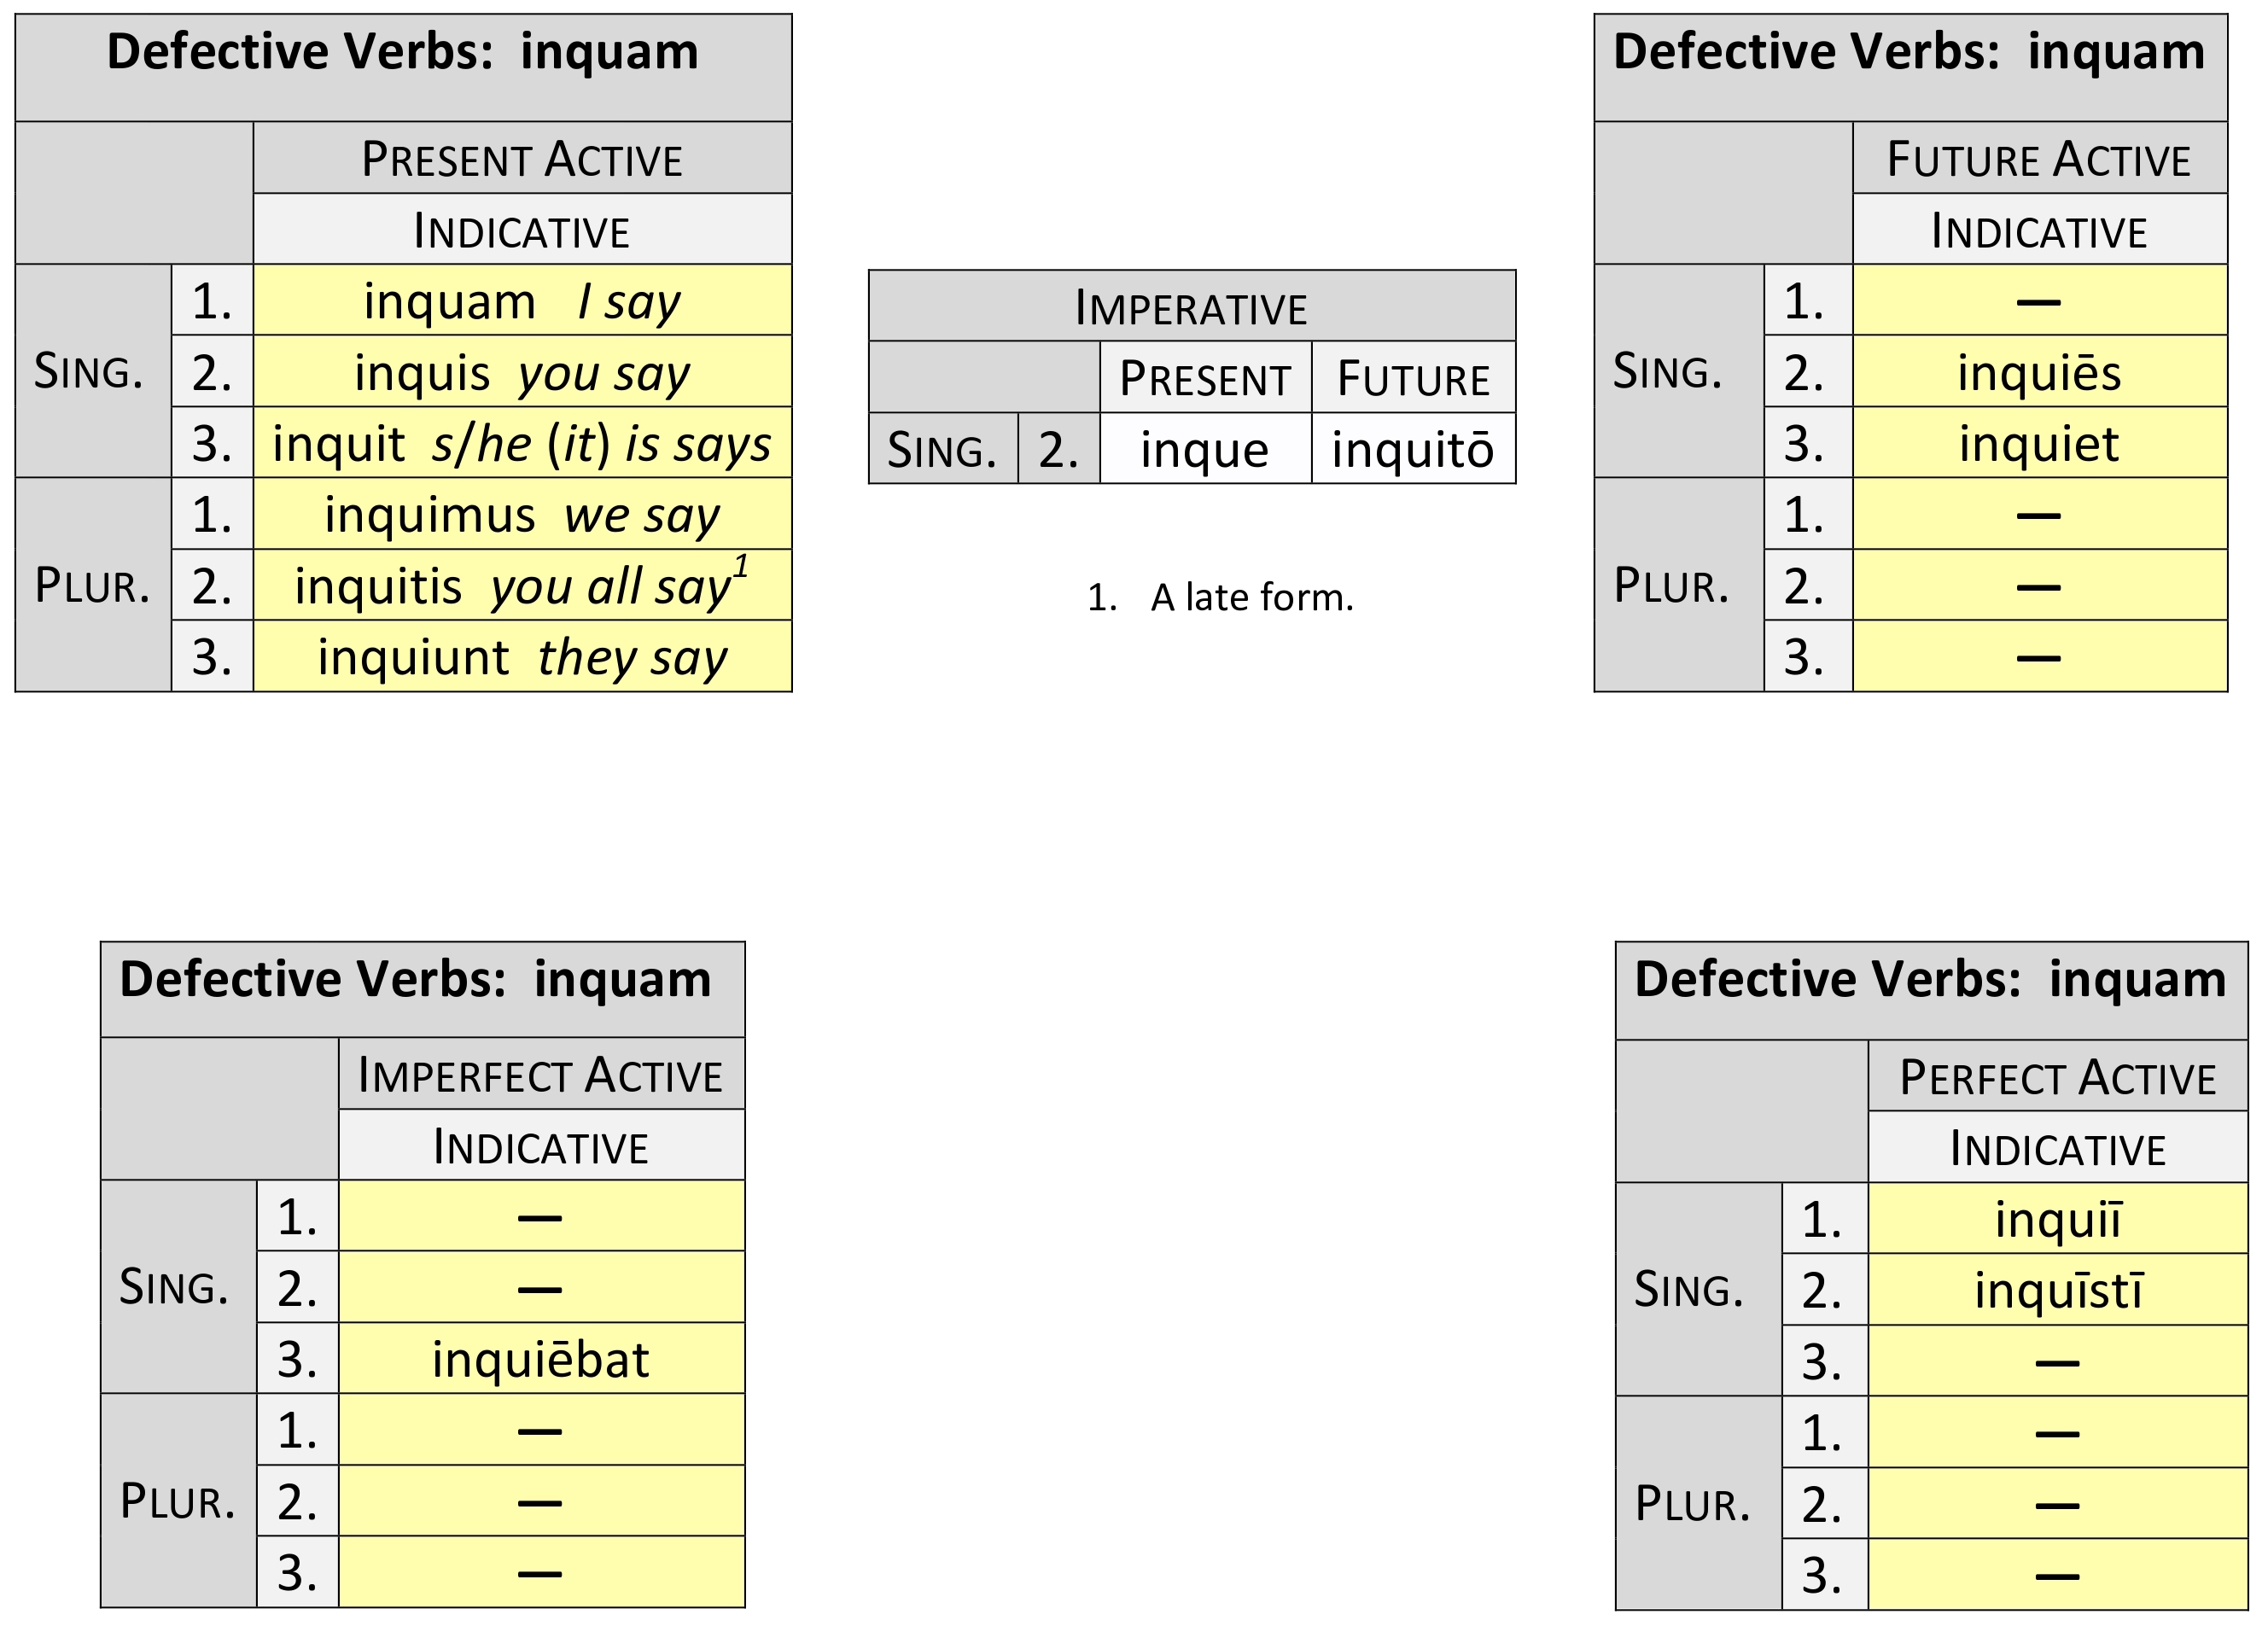Select the "inquis you say" cell
2268x1626 pixels.
point(521,373)
